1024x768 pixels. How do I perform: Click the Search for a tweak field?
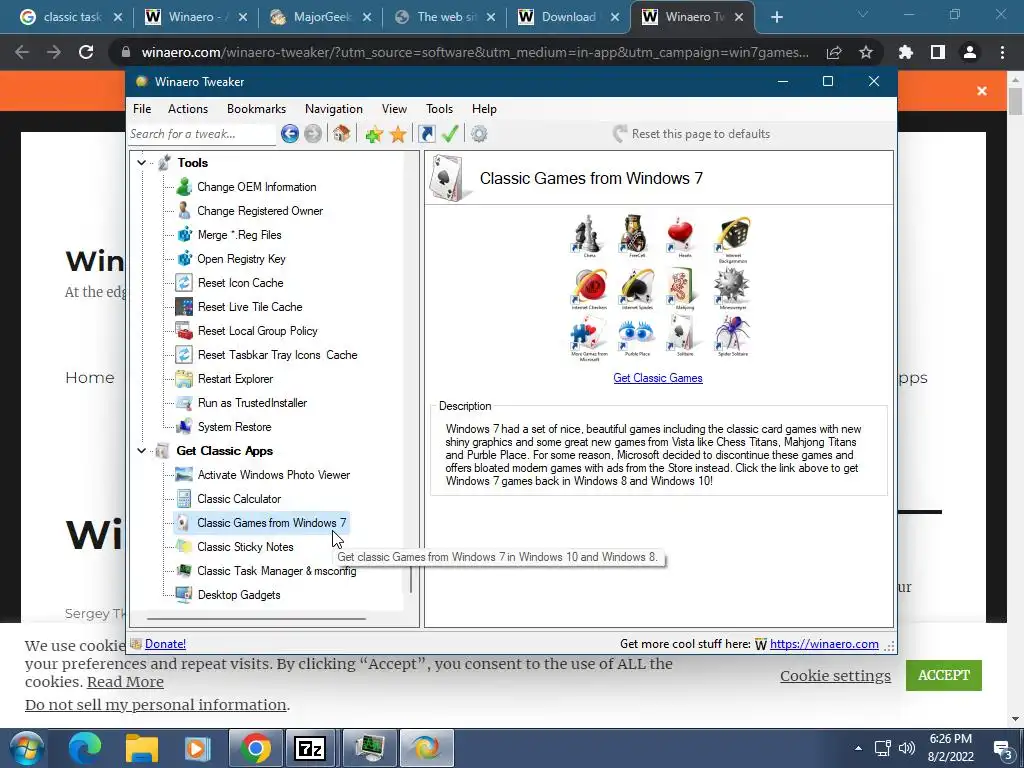[202, 134]
